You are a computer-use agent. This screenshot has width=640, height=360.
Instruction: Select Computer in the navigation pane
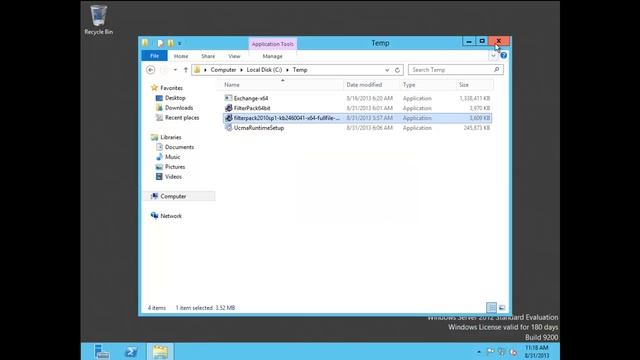(x=173, y=196)
